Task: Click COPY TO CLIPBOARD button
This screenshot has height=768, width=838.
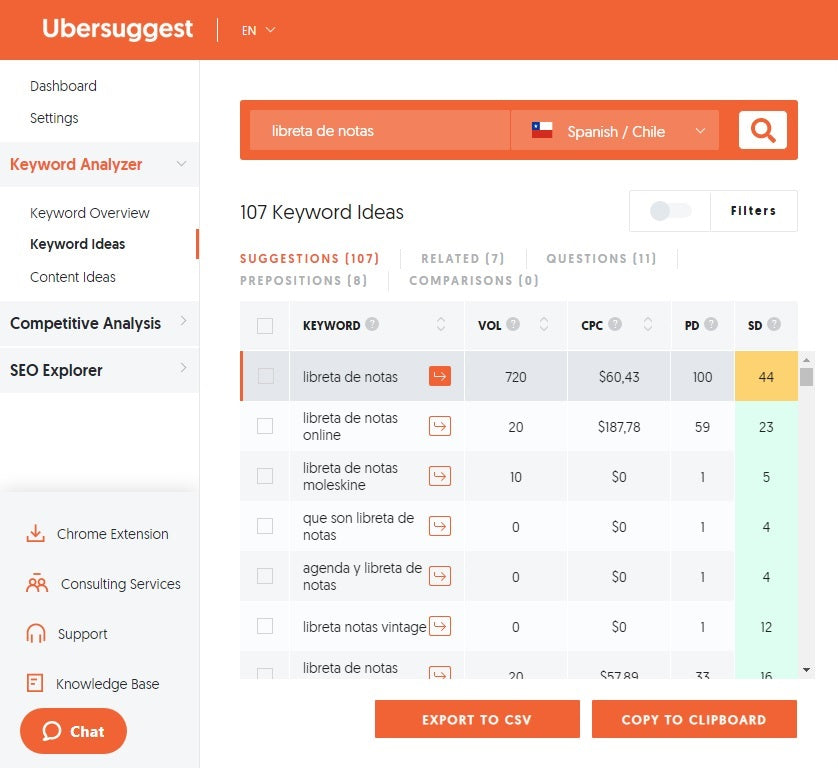Action: pyautogui.click(x=694, y=719)
